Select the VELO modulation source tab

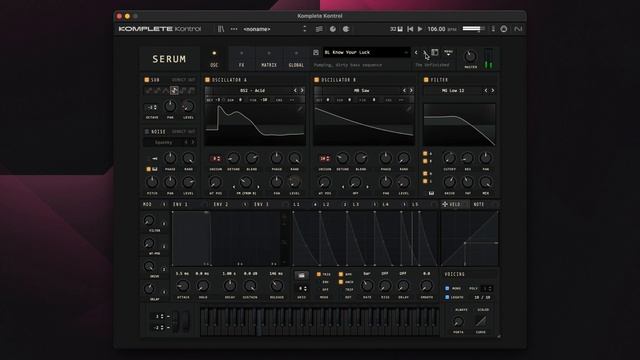(x=455, y=204)
